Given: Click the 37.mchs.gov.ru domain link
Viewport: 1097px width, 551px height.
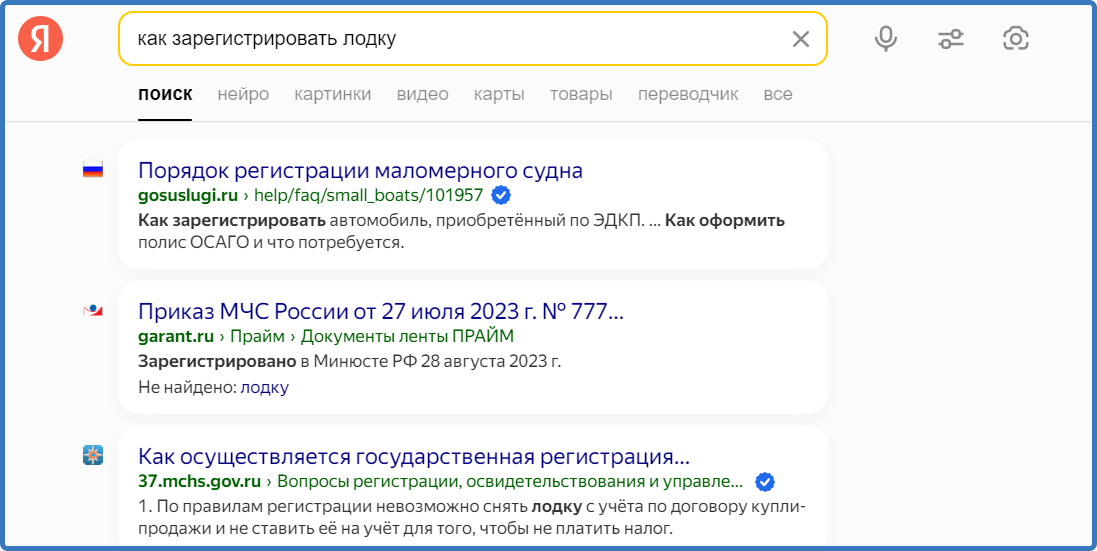Looking at the screenshot, I should (199, 482).
